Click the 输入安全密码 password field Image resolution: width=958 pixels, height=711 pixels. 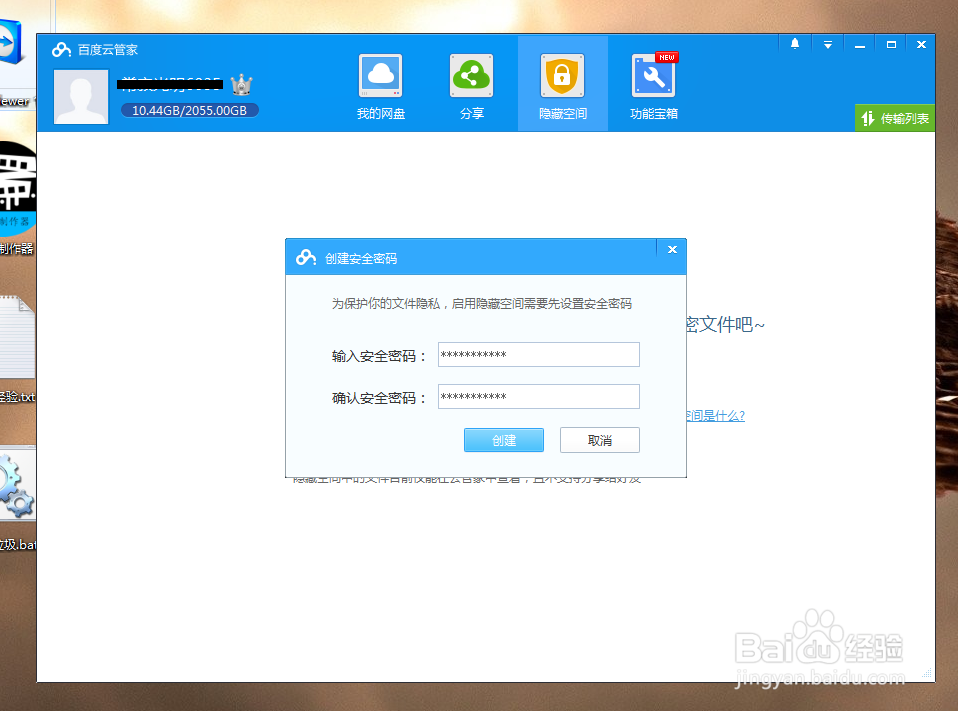coord(538,354)
